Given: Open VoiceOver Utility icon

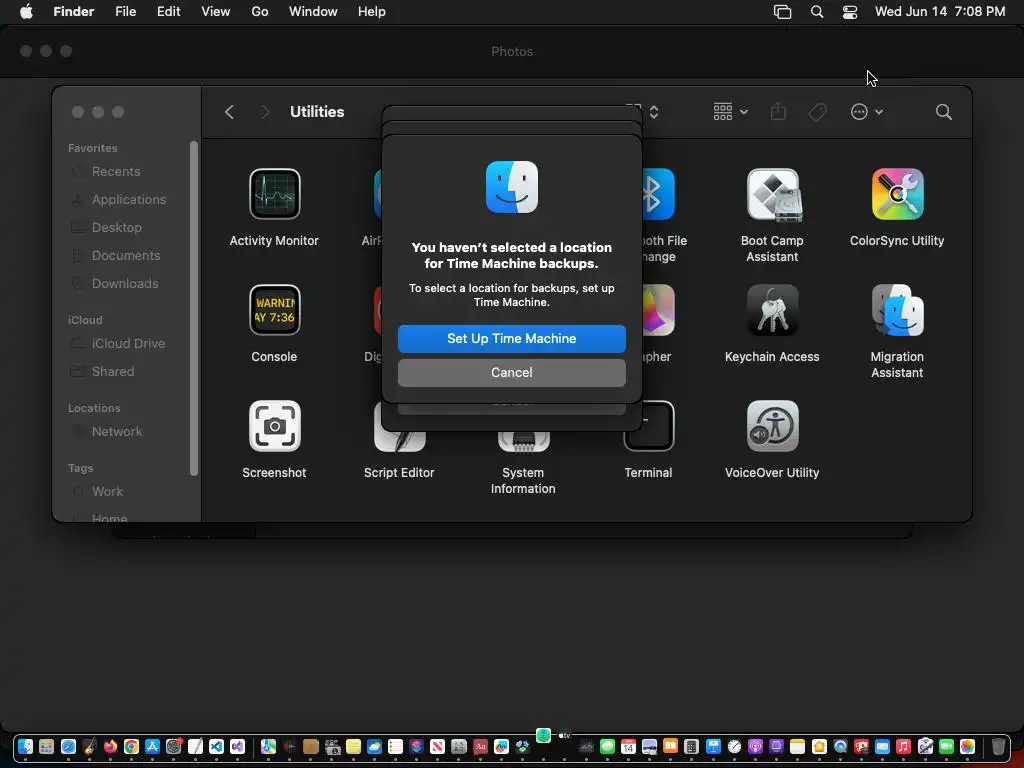Looking at the screenshot, I should [x=773, y=426].
